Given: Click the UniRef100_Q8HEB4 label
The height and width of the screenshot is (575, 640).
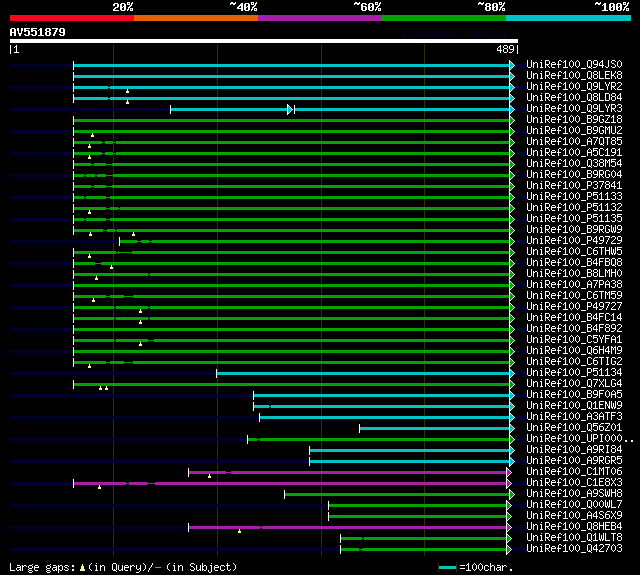Looking at the screenshot, I should click(574, 527).
